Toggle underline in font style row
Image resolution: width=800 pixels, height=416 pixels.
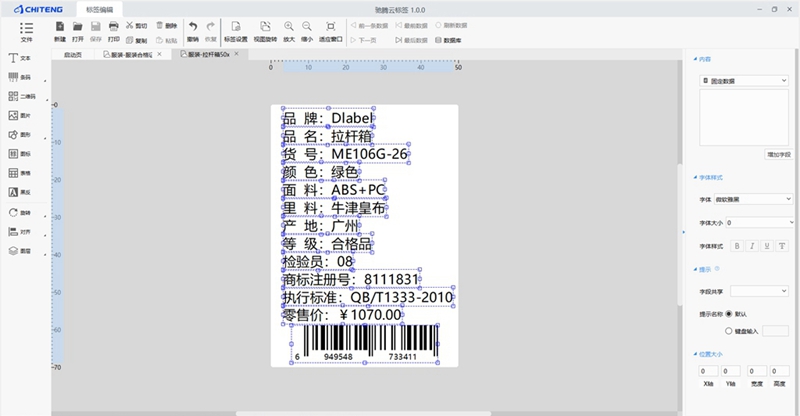pyautogui.click(x=767, y=245)
